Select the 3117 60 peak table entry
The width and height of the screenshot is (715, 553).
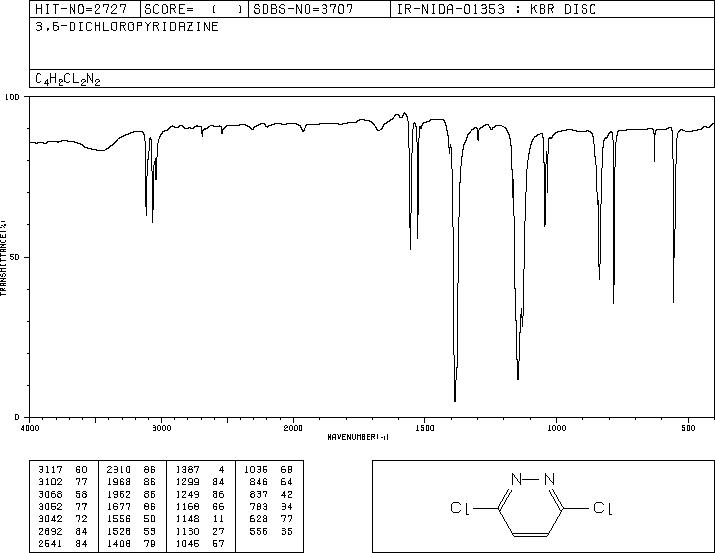pyautogui.click(x=63, y=470)
